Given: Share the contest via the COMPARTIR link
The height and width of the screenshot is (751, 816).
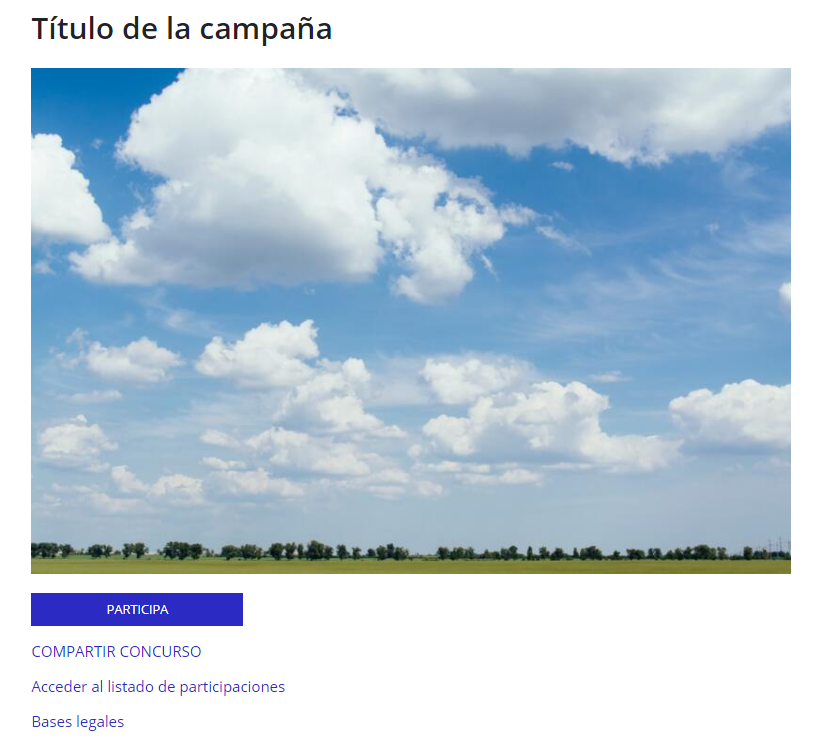Looking at the screenshot, I should (117, 652).
